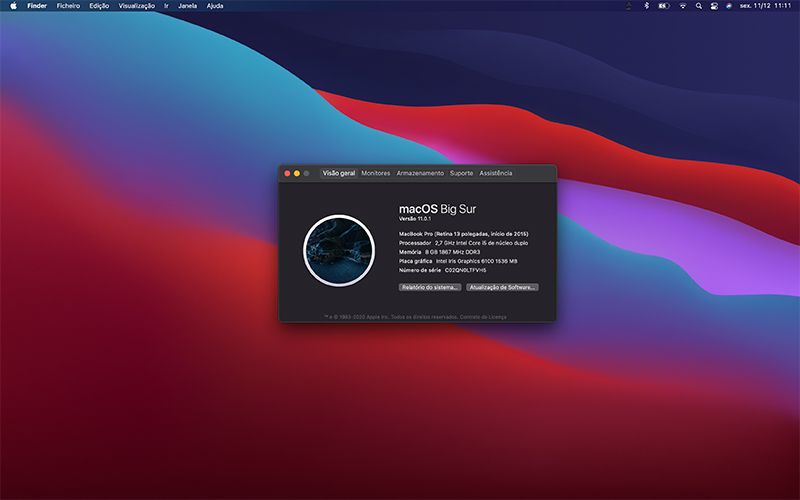Click the dim icon left of Bluetooth
800x500 pixels.
pyautogui.click(x=629, y=6)
